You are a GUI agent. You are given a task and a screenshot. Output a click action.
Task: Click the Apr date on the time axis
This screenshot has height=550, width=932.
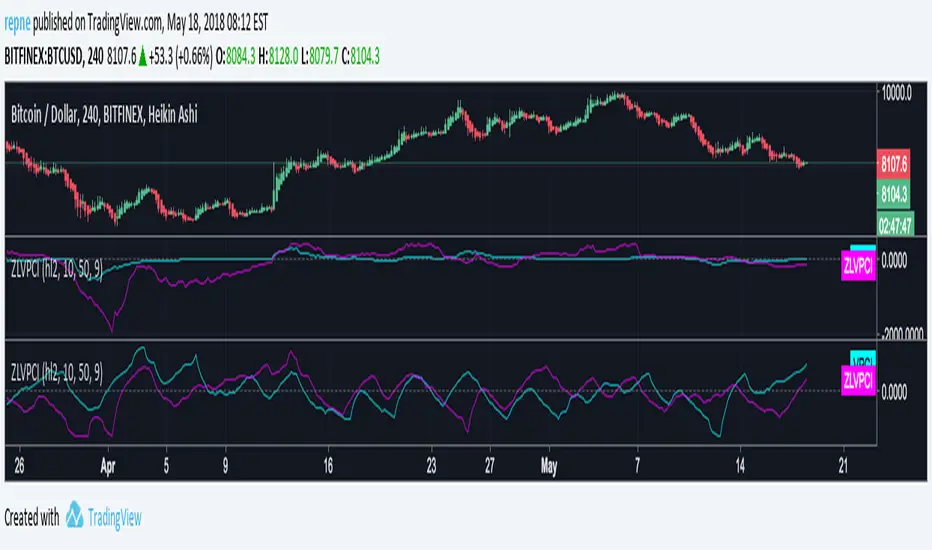tap(108, 464)
